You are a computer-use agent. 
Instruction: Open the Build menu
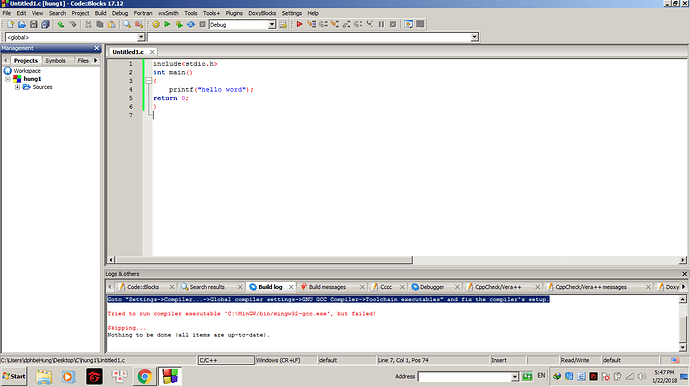click(100, 13)
